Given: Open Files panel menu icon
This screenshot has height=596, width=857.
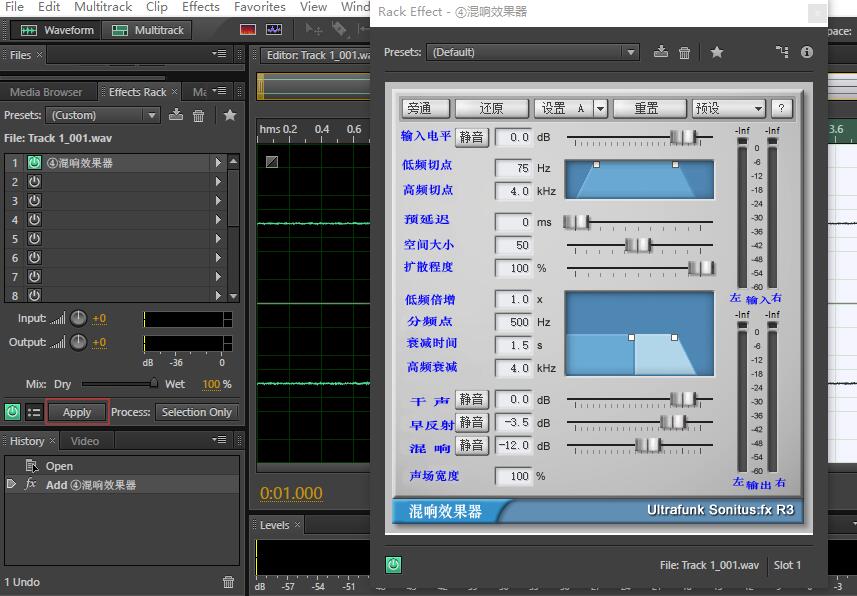Looking at the screenshot, I should pyautogui.click(x=219, y=54).
